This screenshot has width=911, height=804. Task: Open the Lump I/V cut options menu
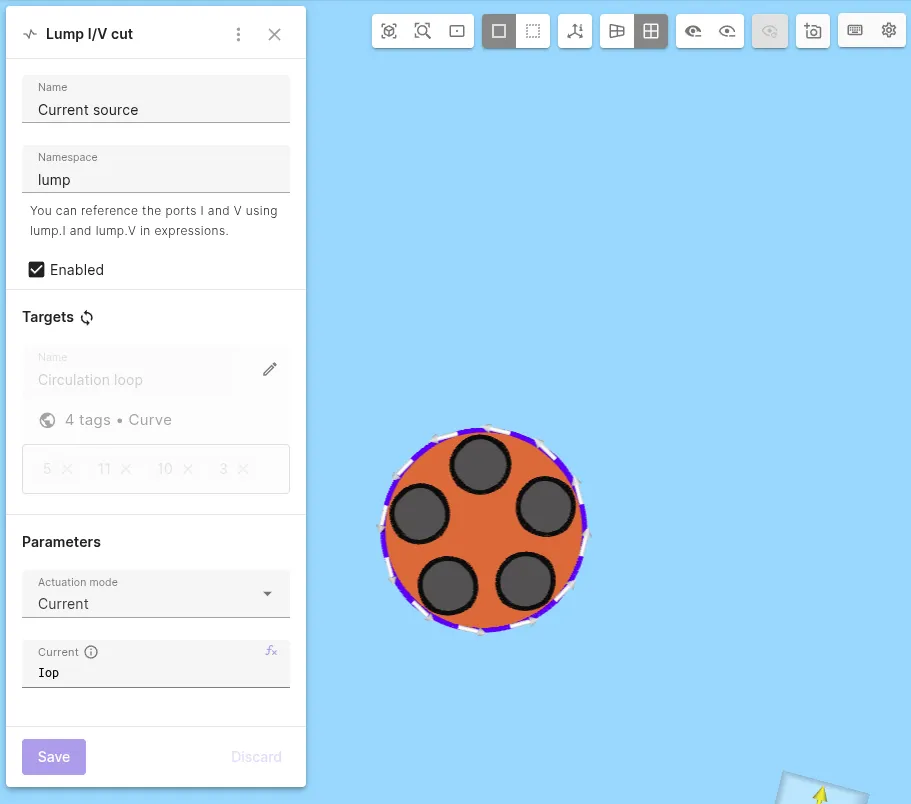click(238, 34)
